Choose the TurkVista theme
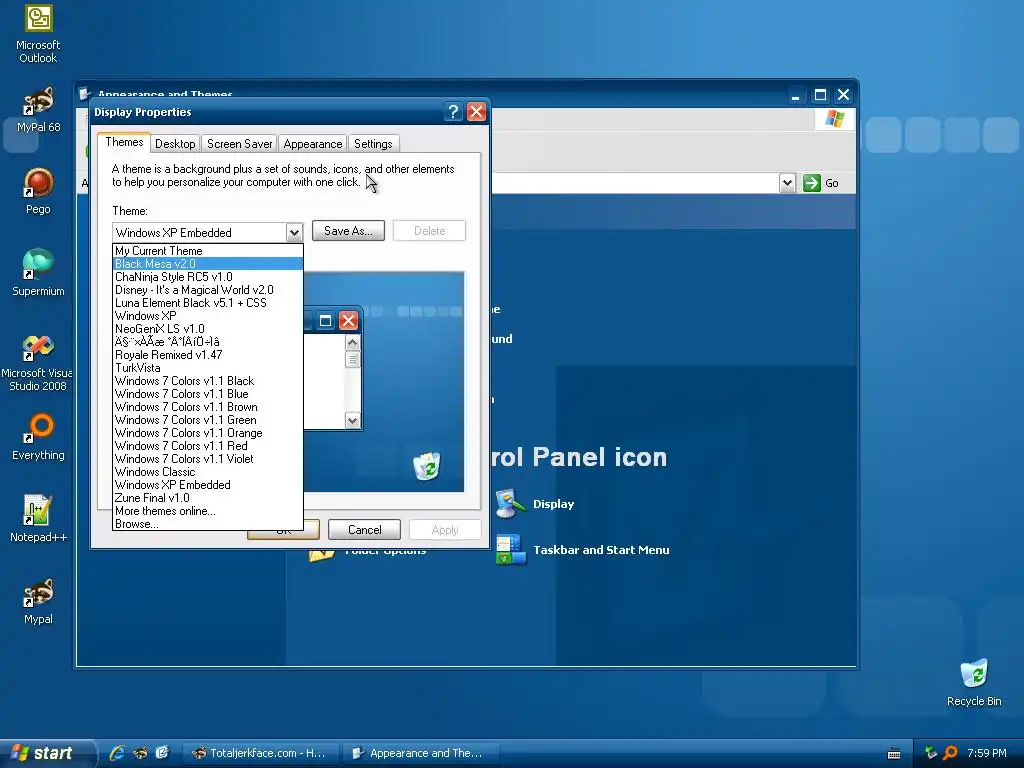Screen dimensions: 1024x768 click(208, 368)
